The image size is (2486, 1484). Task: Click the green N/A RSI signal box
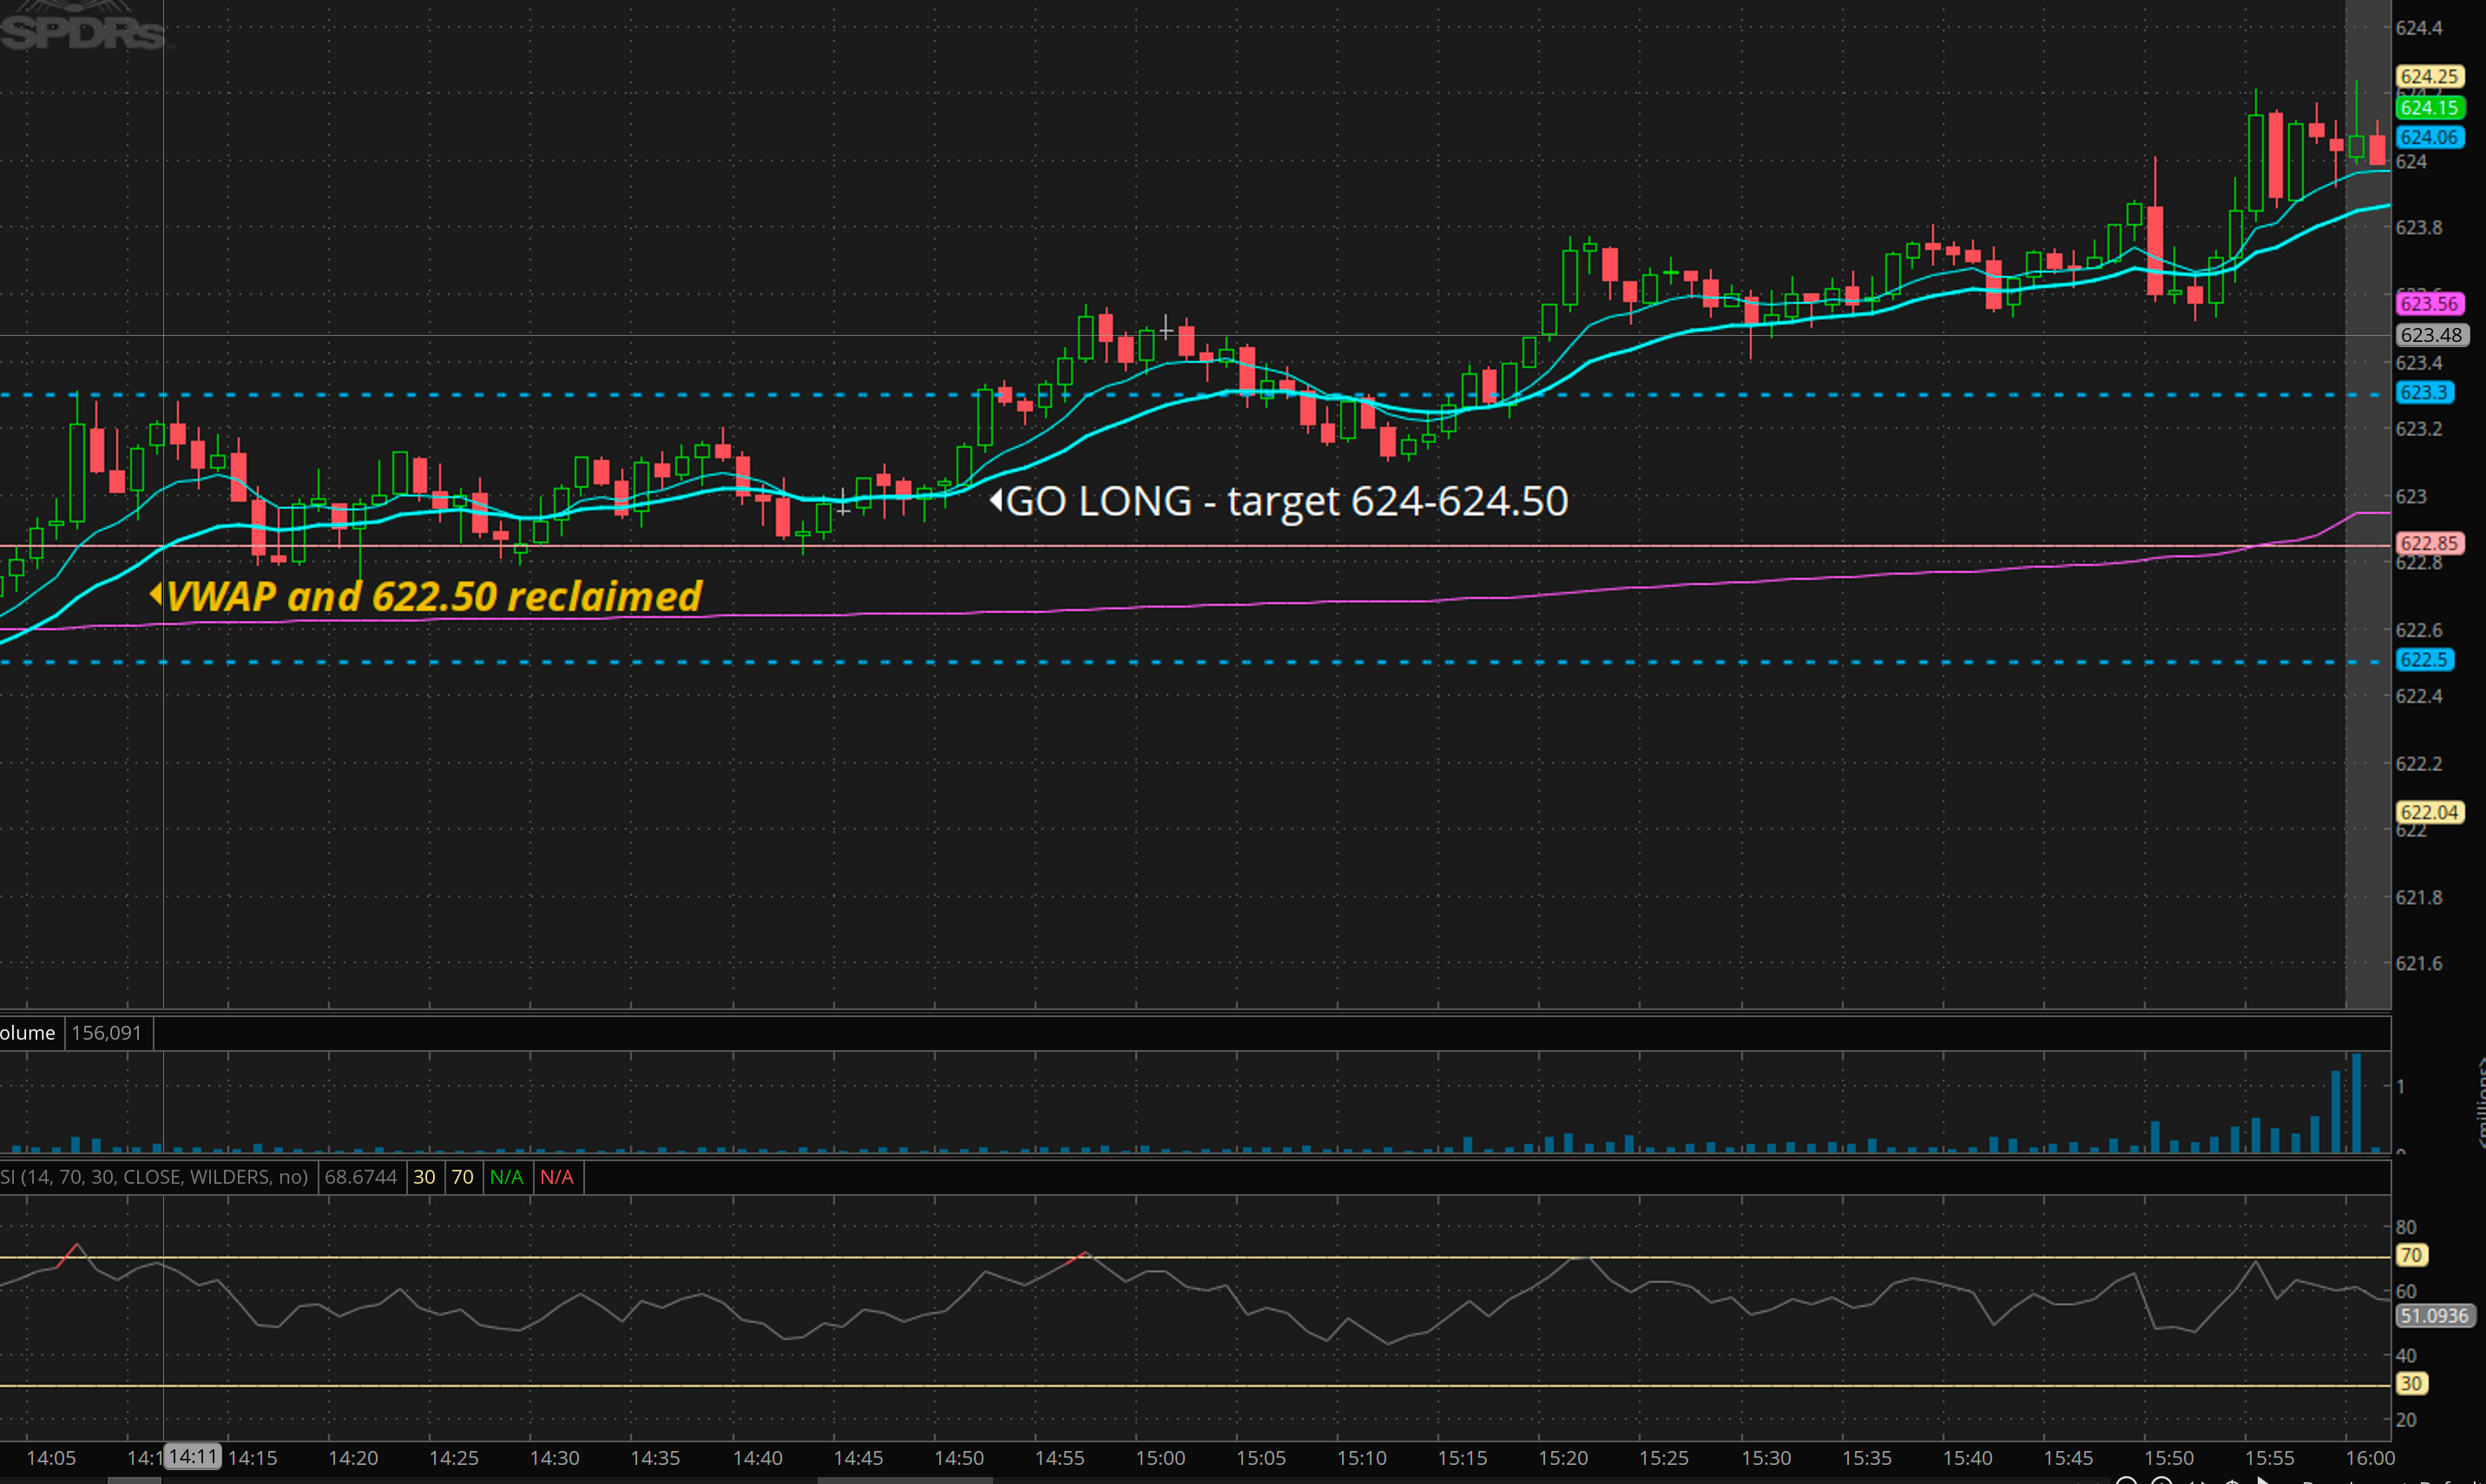tap(506, 1177)
